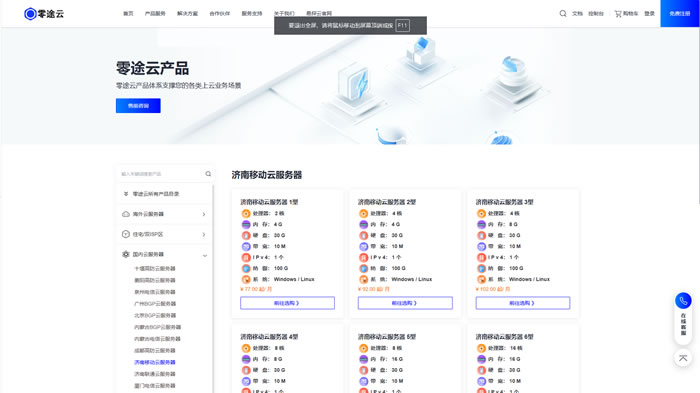Screen dimensions: 700x393
Task: Select 厦门电信云服务器 in the sidebar
Action: coord(155,385)
